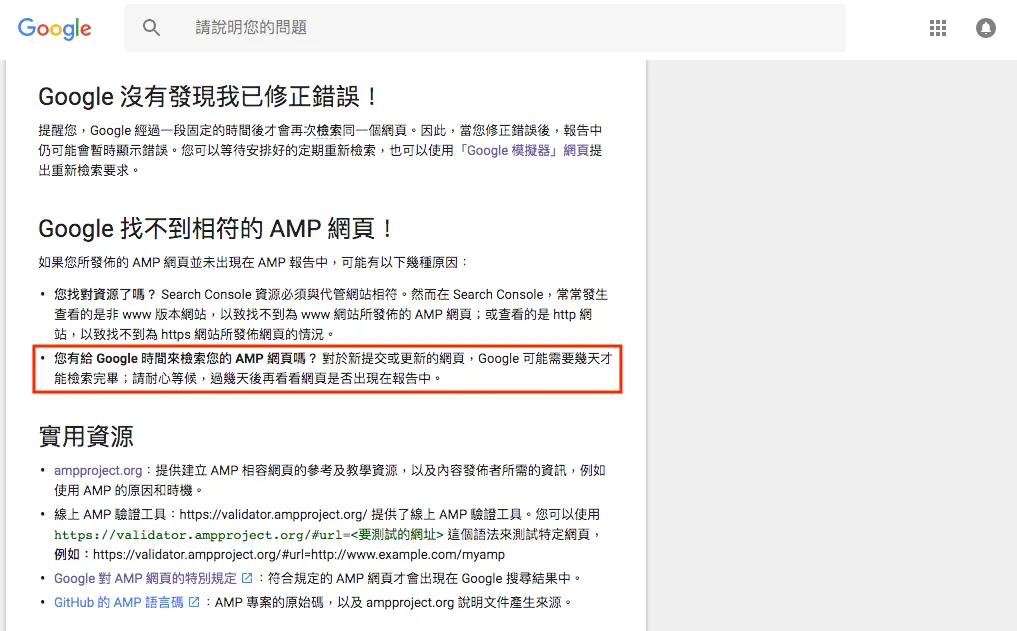Open the account notifications avatar icon
The height and width of the screenshot is (631, 1017).
986,28
